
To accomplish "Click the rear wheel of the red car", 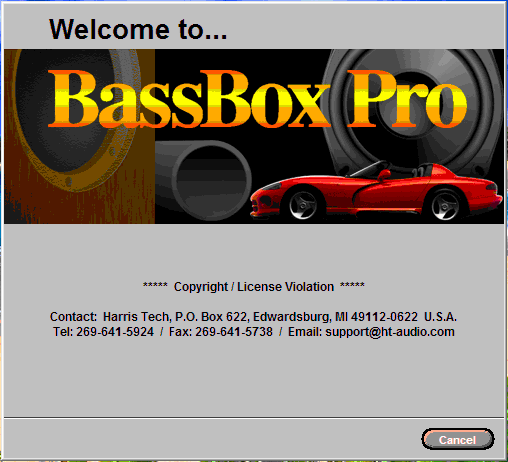I will (445, 205).
